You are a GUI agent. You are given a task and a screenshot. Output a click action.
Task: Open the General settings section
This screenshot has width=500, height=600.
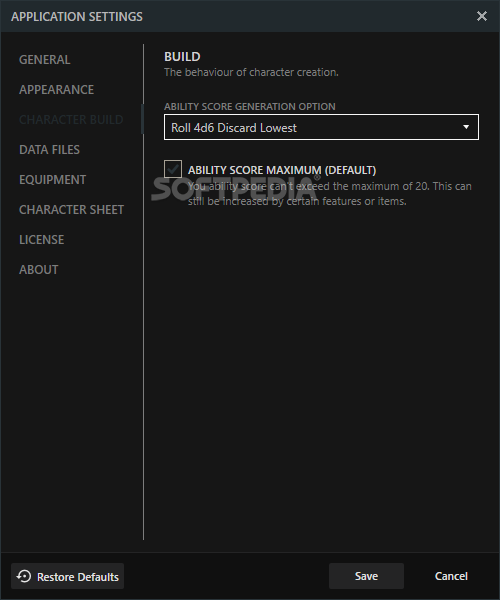[44, 60]
